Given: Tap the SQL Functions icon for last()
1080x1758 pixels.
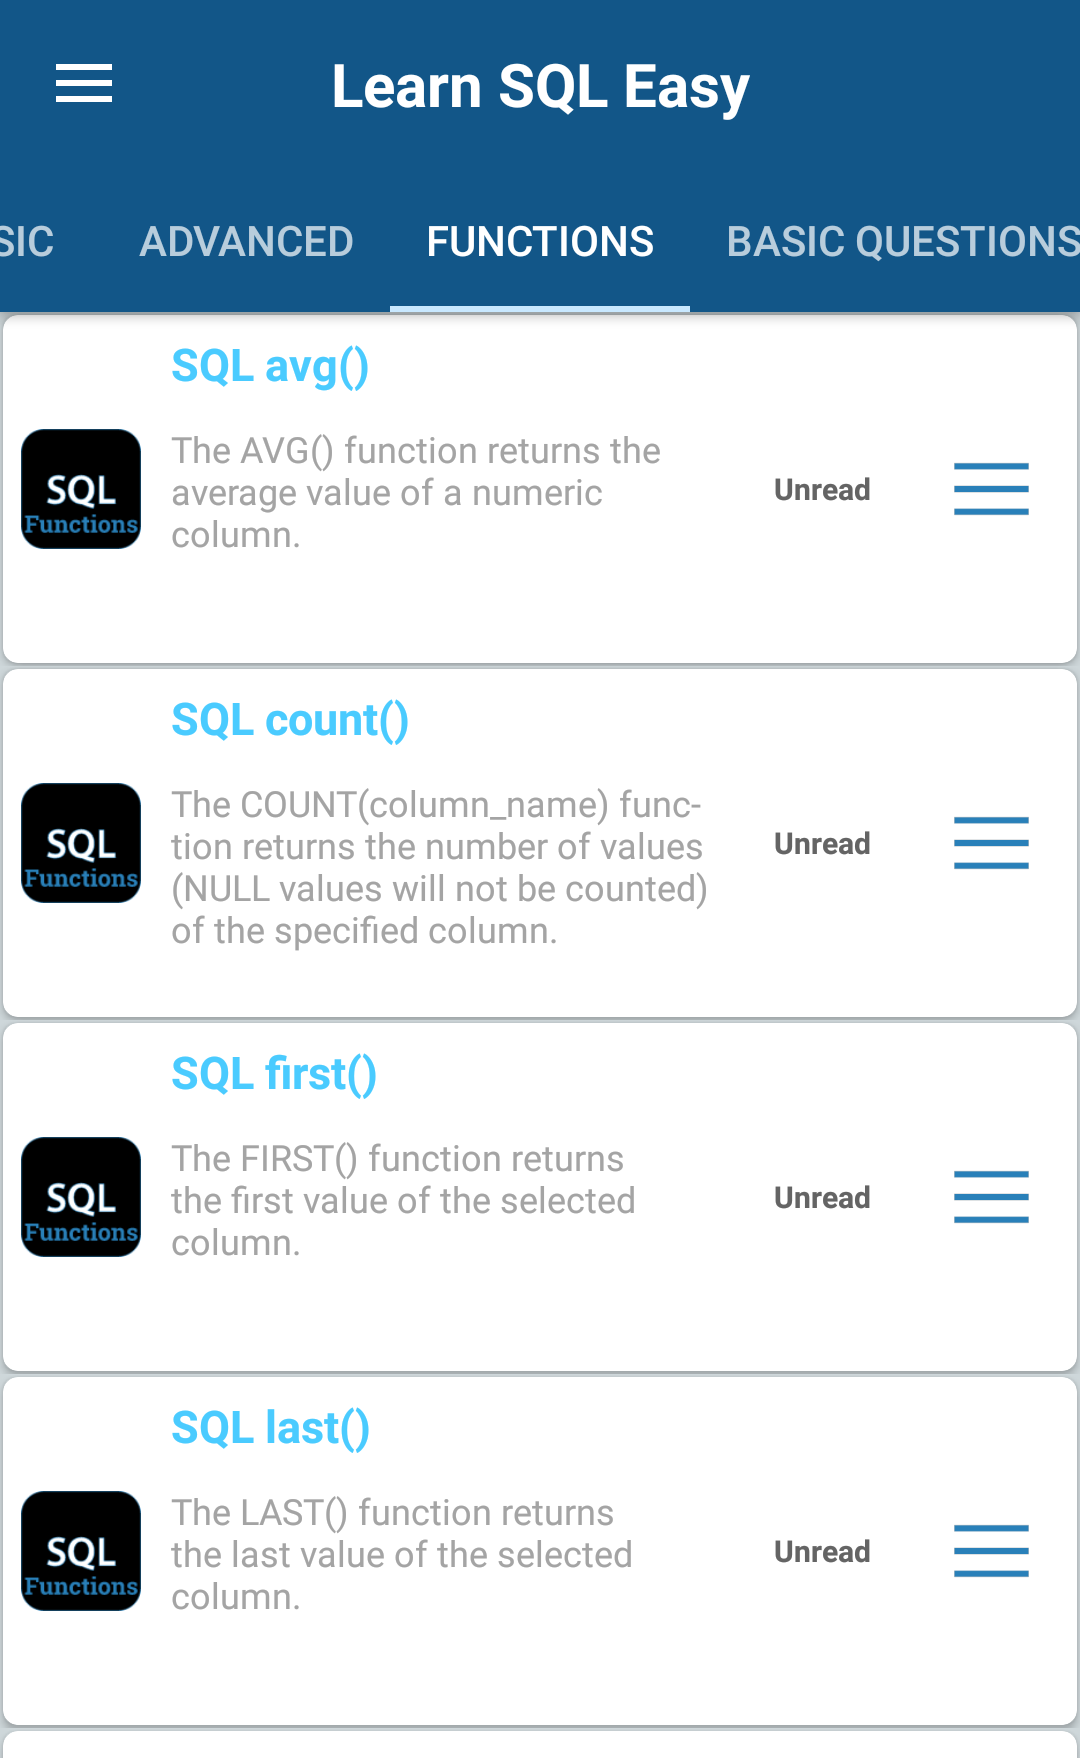Looking at the screenshot, I should [x=81, y=1551].
